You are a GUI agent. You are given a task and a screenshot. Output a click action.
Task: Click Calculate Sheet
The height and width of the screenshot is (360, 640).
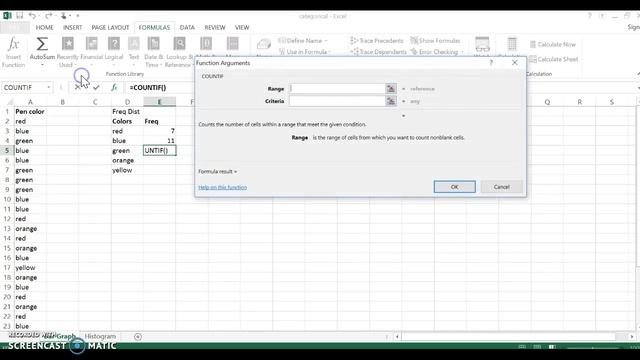[x=554, y=59]
